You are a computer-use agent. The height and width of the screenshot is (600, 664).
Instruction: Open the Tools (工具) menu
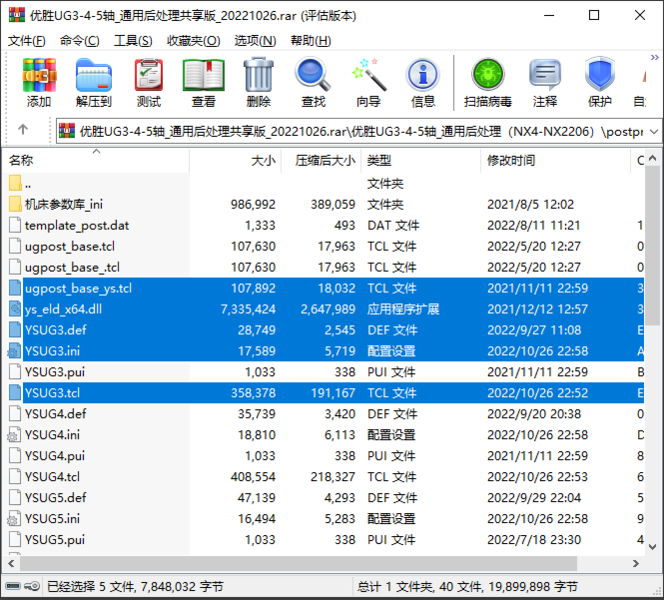133,41
